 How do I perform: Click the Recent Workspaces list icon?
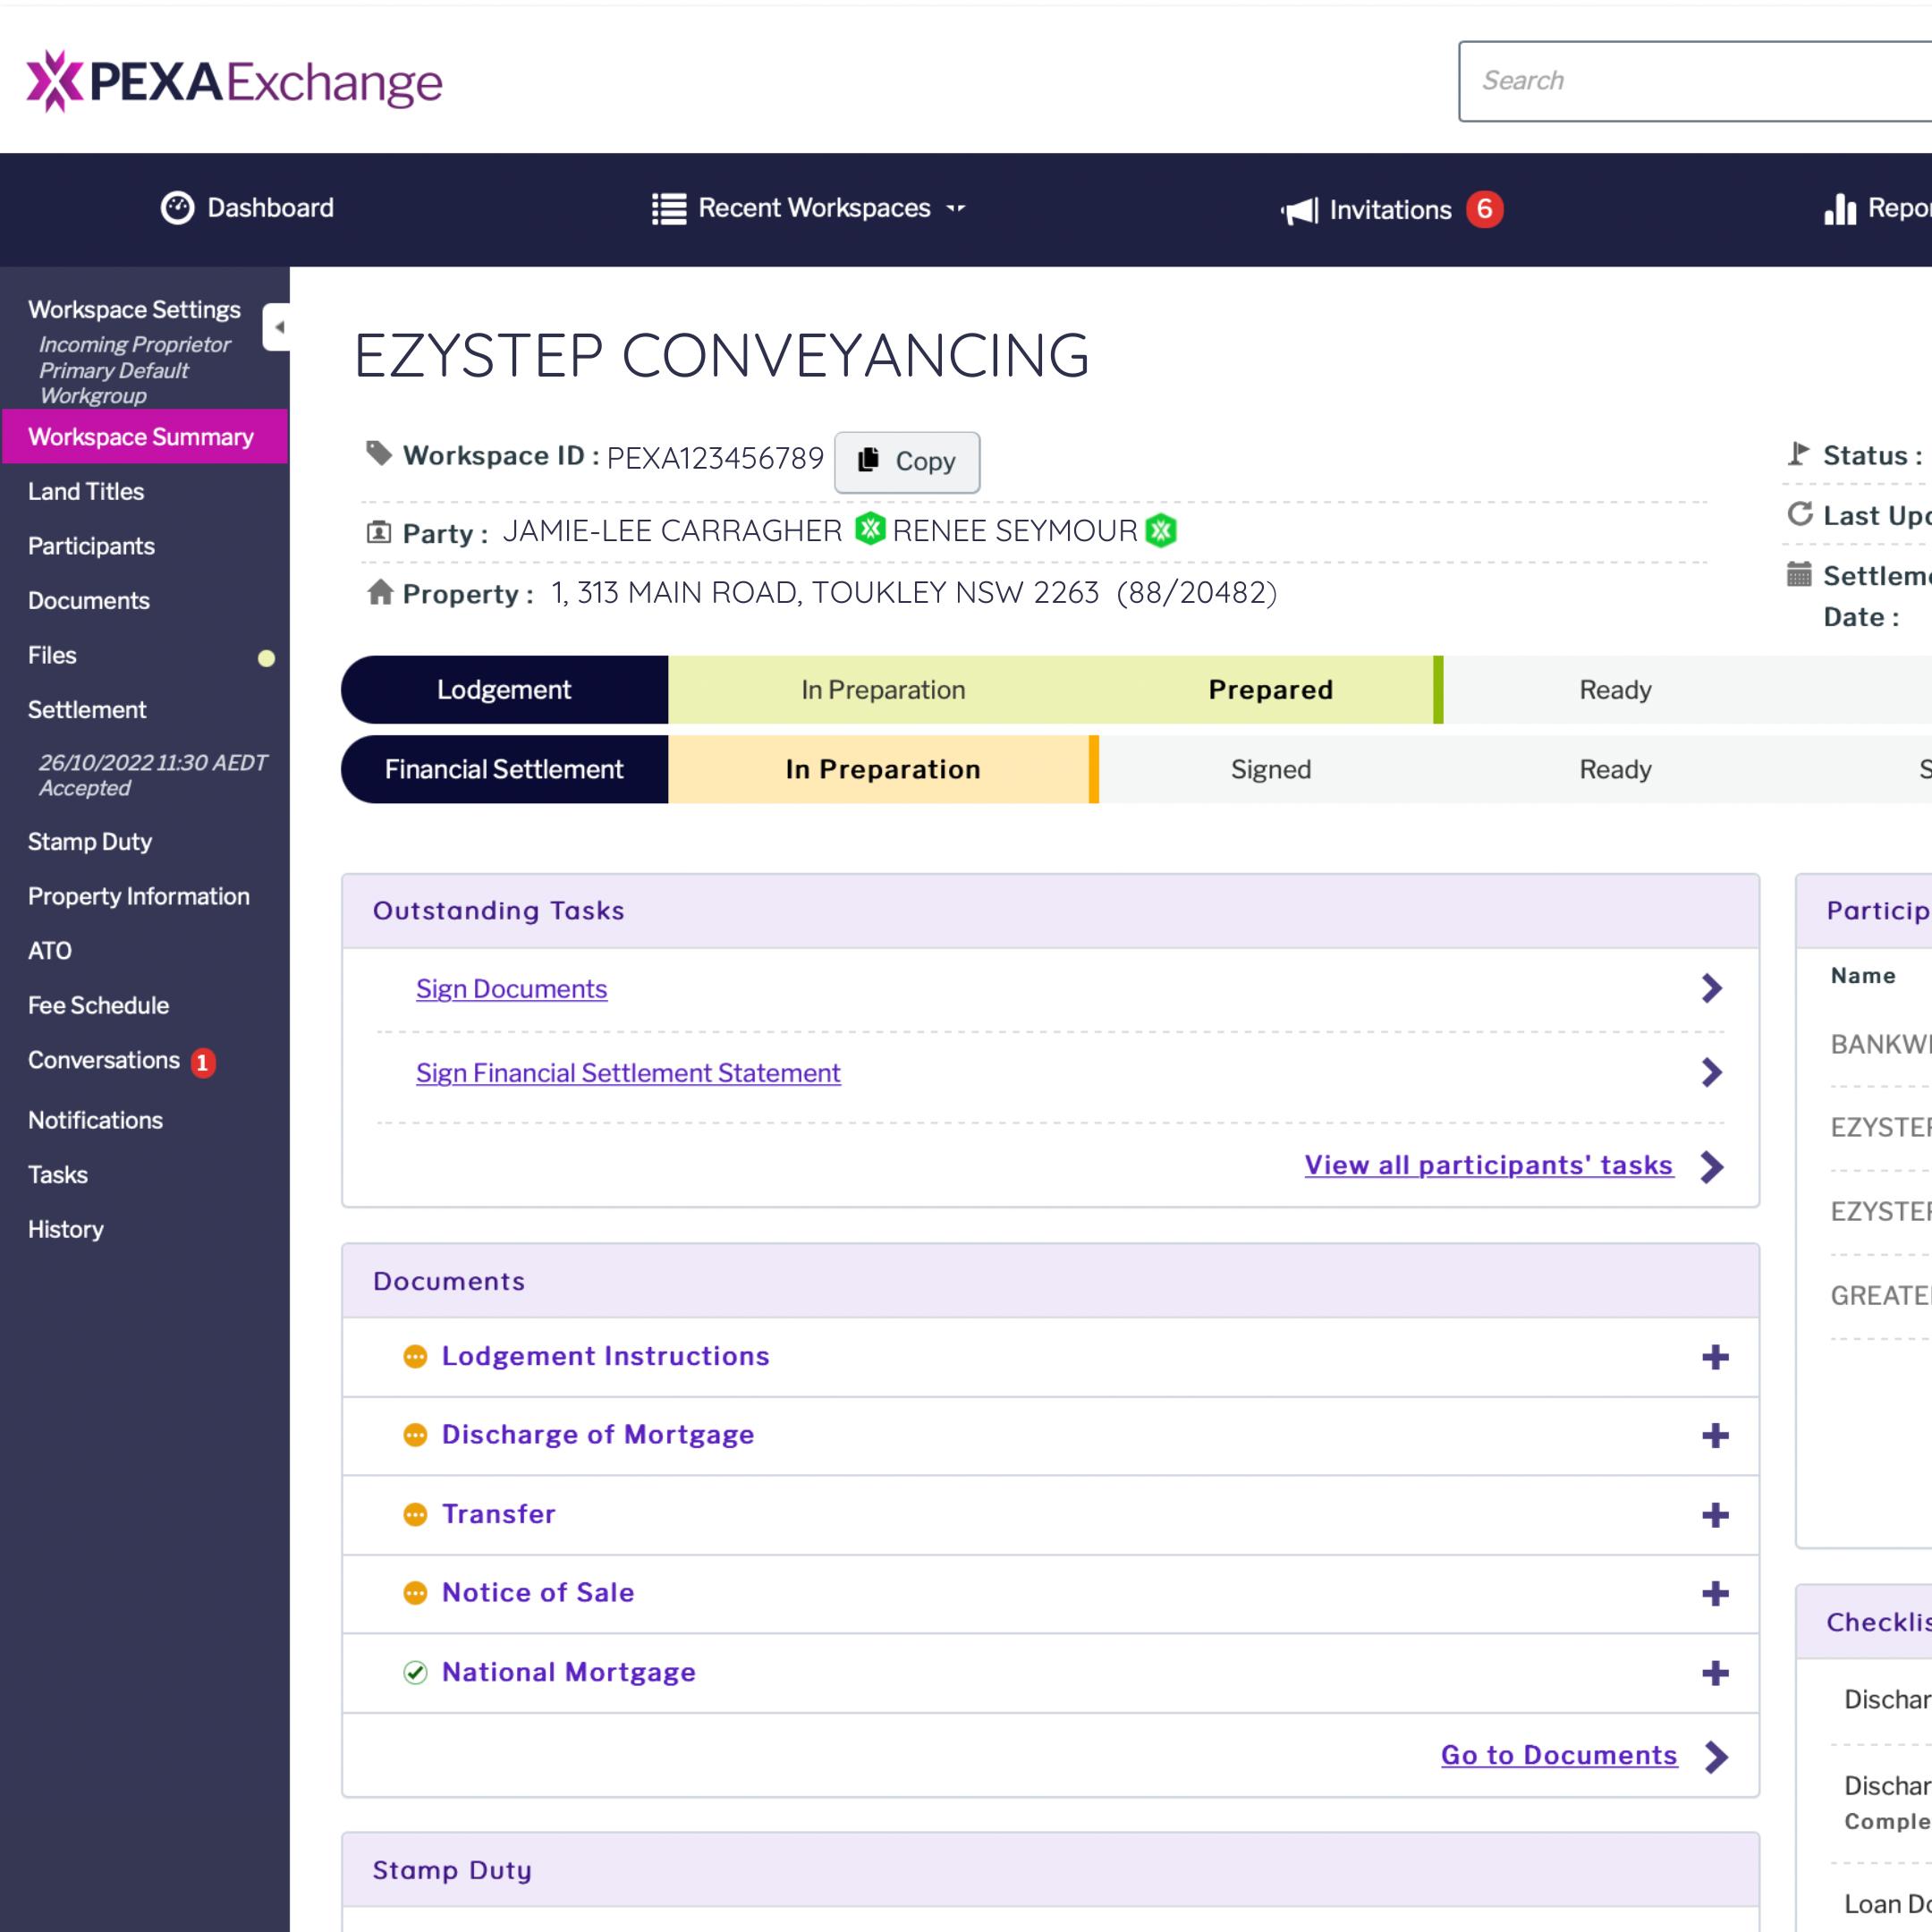click(x=669, y=209)
